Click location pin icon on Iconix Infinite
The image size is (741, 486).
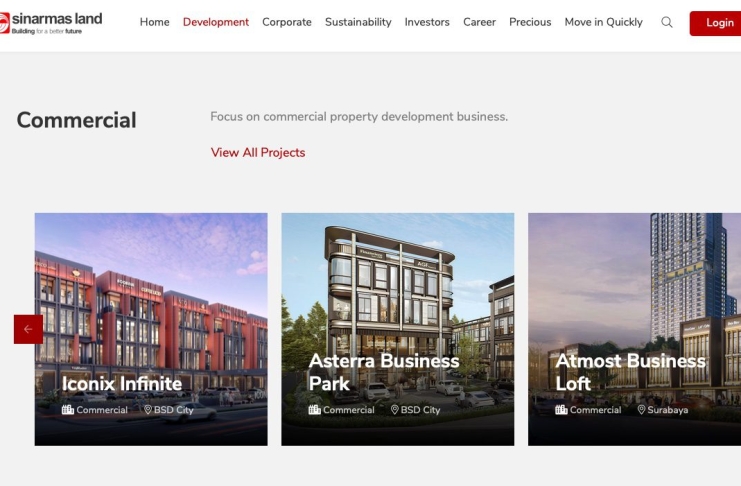coord(148,409)
